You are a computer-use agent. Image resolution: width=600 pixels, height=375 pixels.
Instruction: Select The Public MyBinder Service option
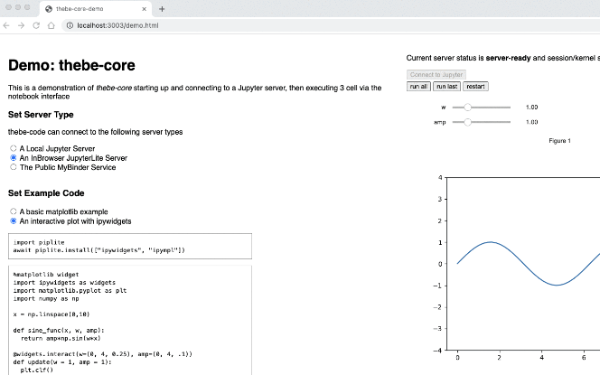point(13,167)
